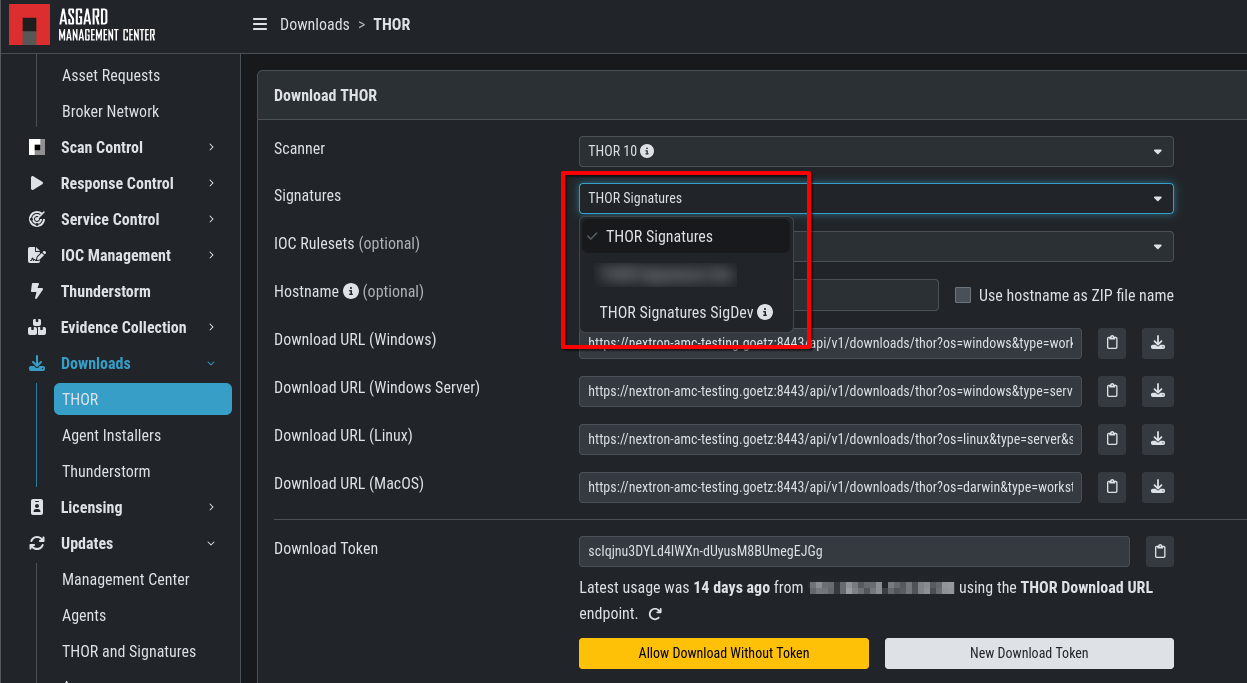Click the Hostname info icon
This screenshot has height=683, width=1247.
(x=351, y=292)
